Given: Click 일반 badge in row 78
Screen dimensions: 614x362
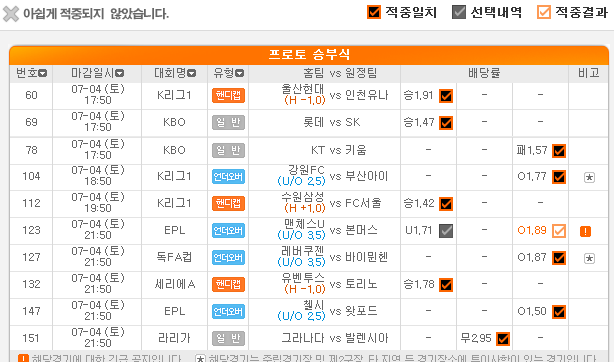Looking at the screenshot, I should tap(228, 150).
